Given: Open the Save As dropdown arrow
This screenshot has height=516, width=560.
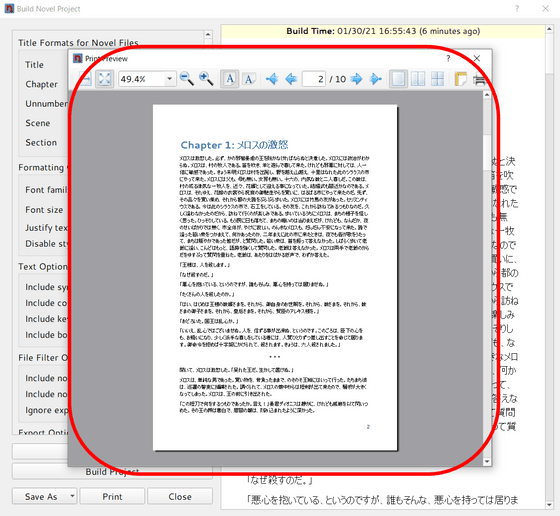Looking at the screenshot, I should coord(72,496).
